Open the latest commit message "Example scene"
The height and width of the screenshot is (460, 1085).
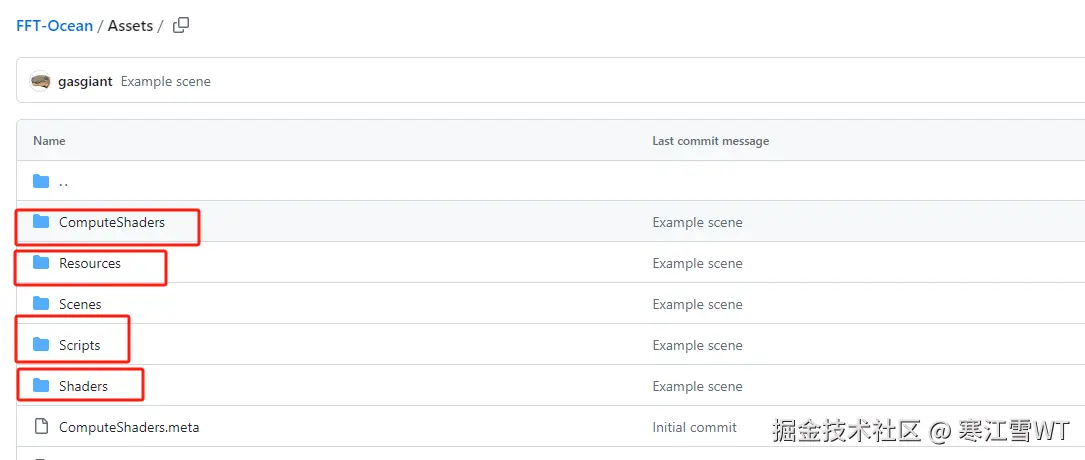click(166, 81)
